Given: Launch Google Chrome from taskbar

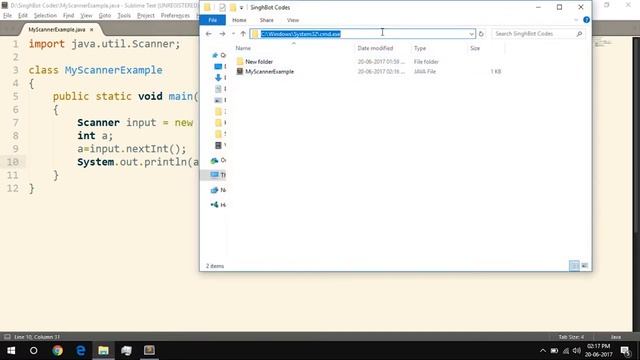Looking at the screenshot, I should click(57, 351).
